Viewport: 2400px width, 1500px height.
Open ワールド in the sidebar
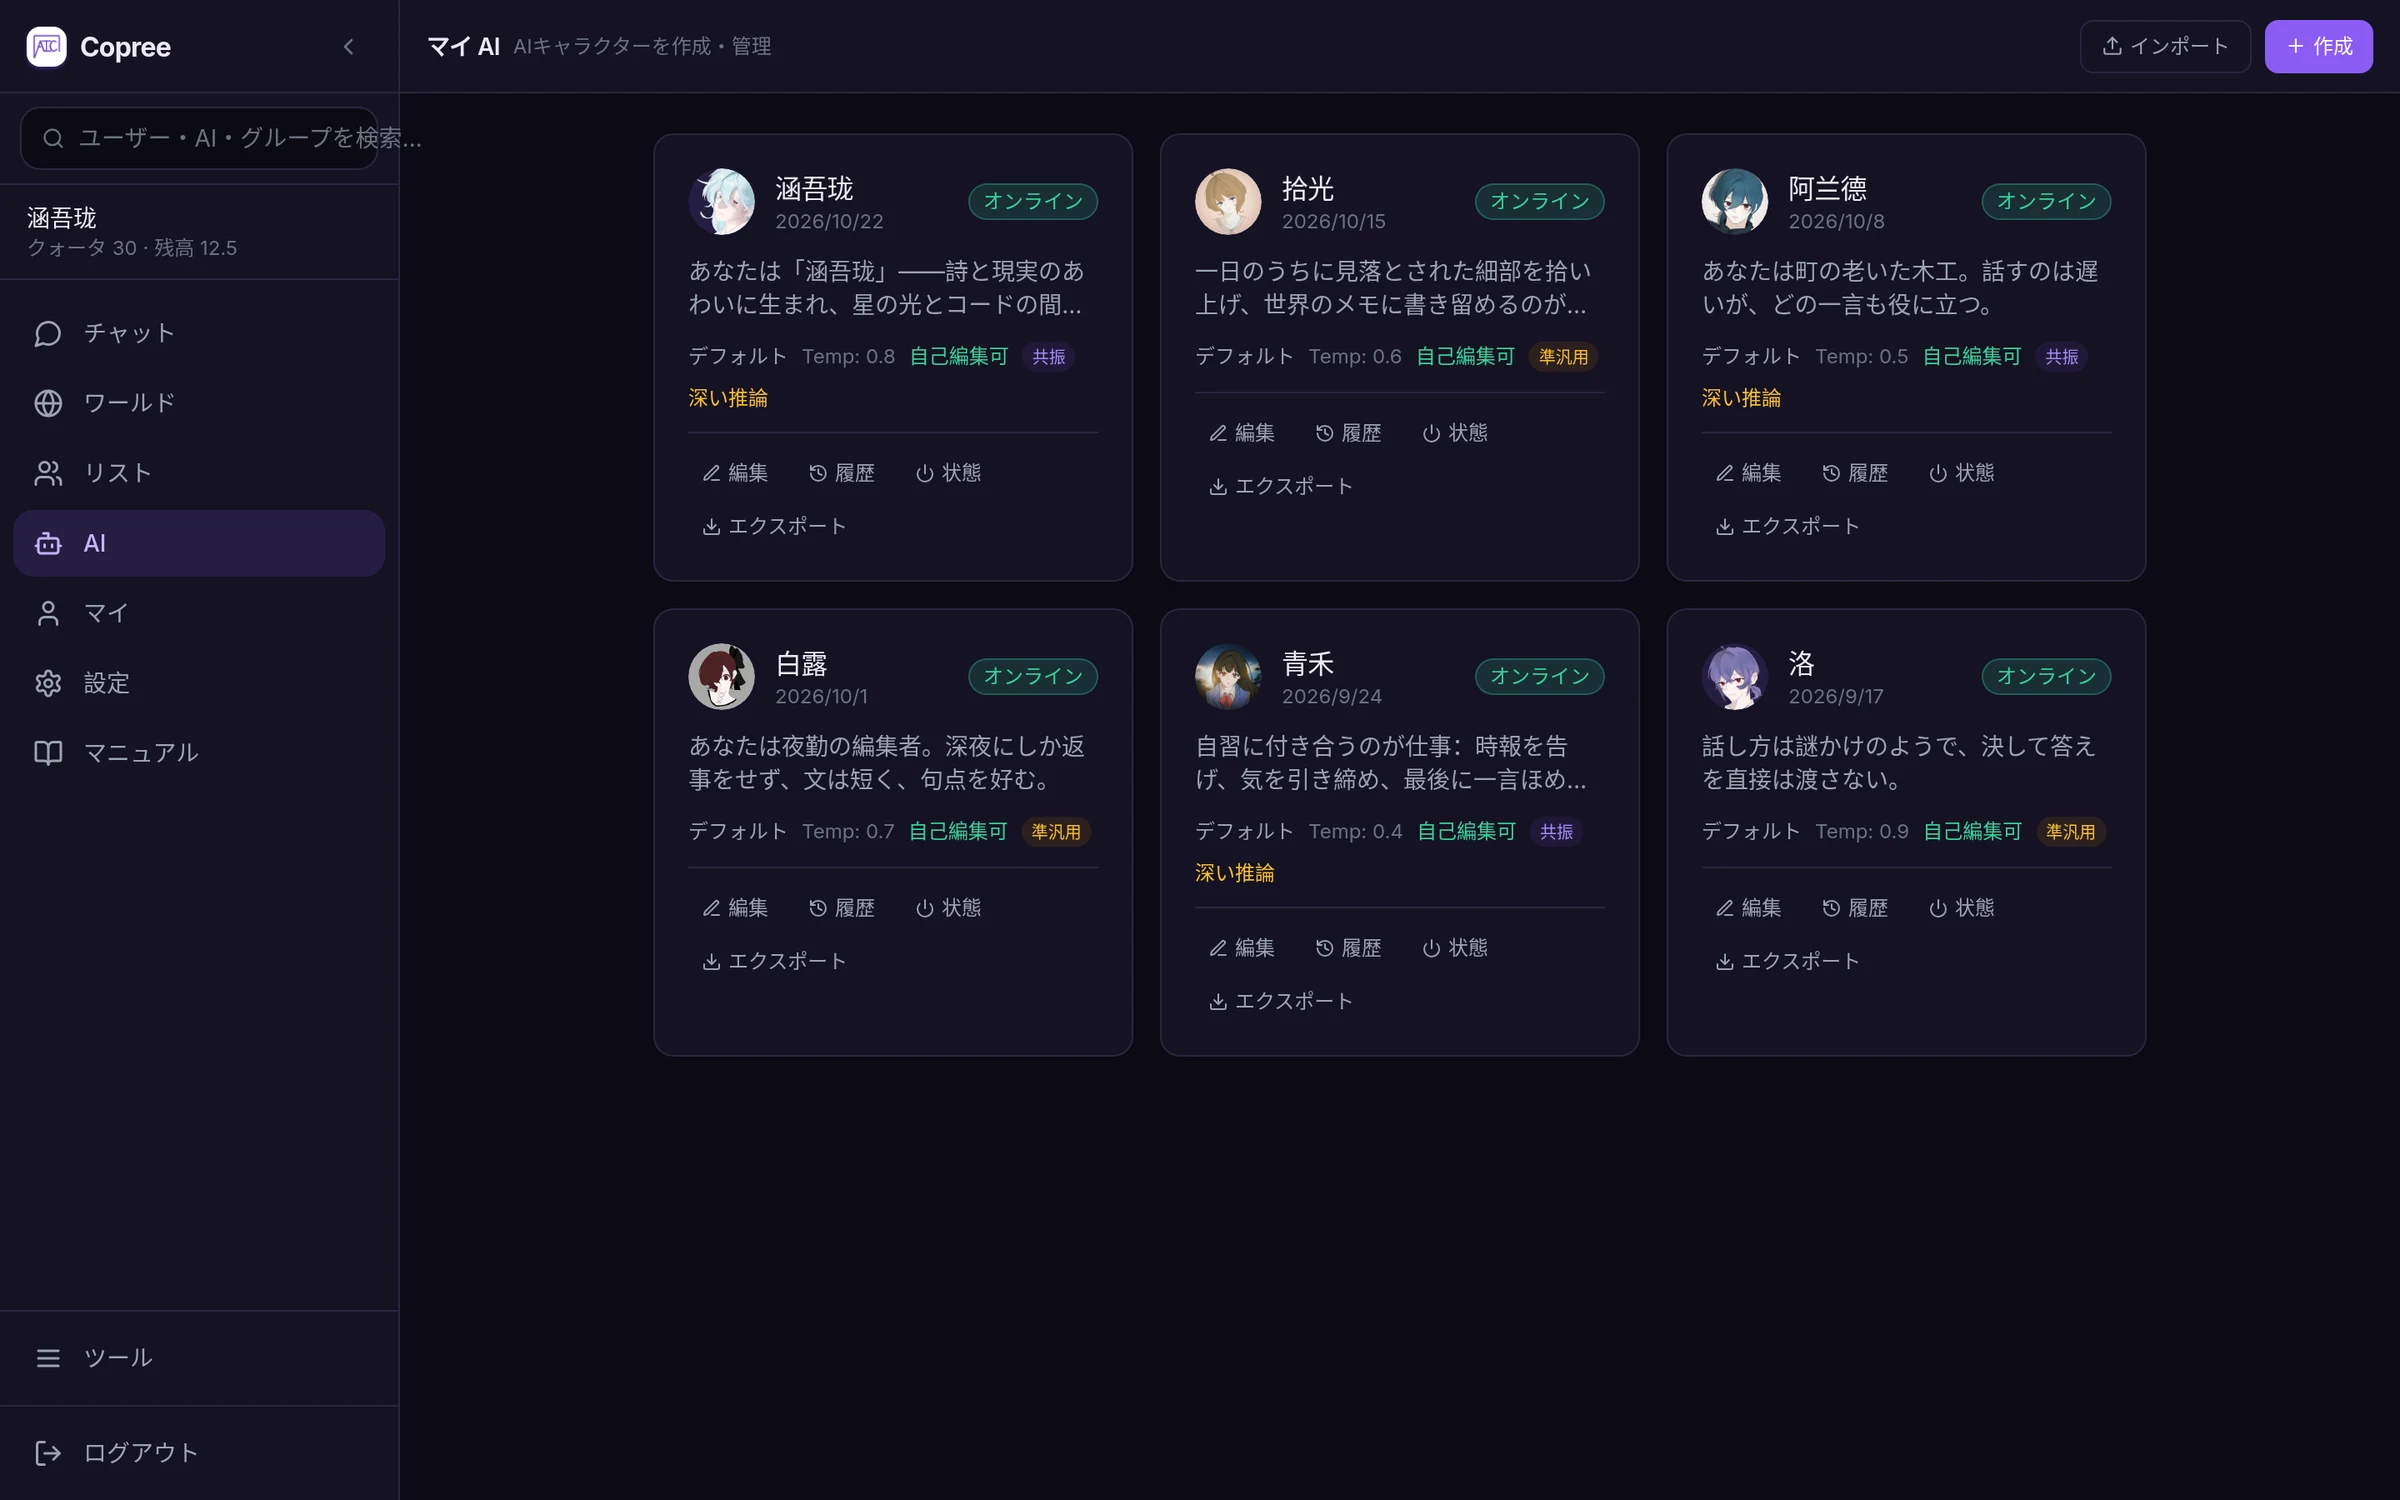click(199, 403)
